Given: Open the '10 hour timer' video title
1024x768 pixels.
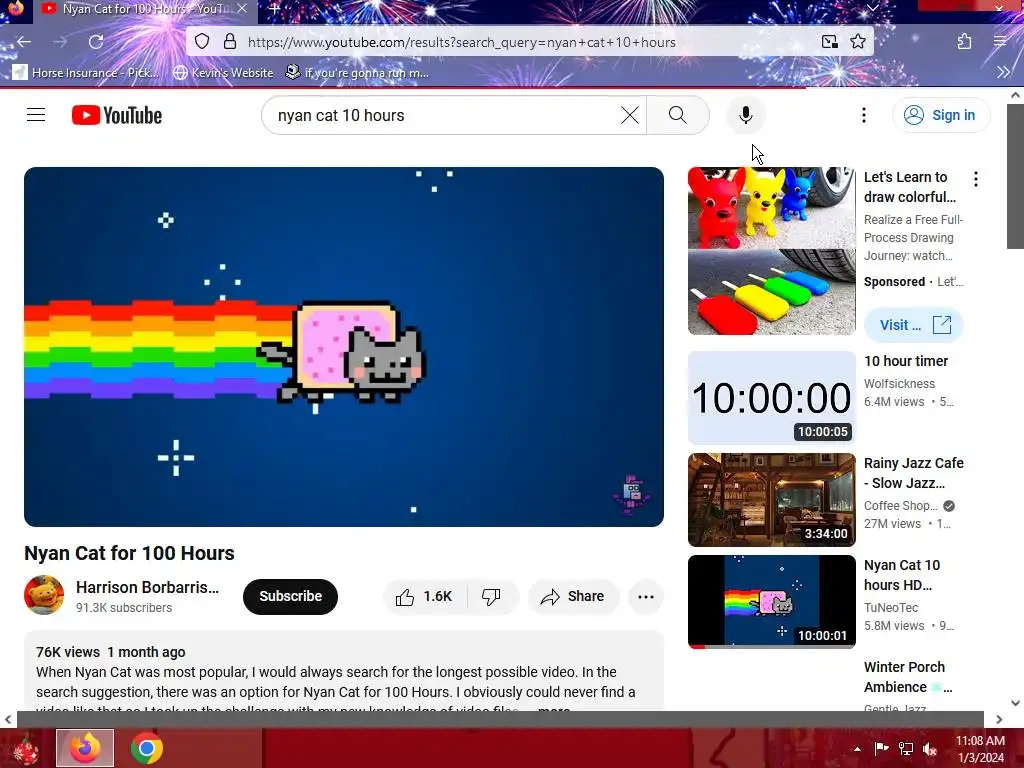Looking at the screenshot, I should [x=906, y=361].
